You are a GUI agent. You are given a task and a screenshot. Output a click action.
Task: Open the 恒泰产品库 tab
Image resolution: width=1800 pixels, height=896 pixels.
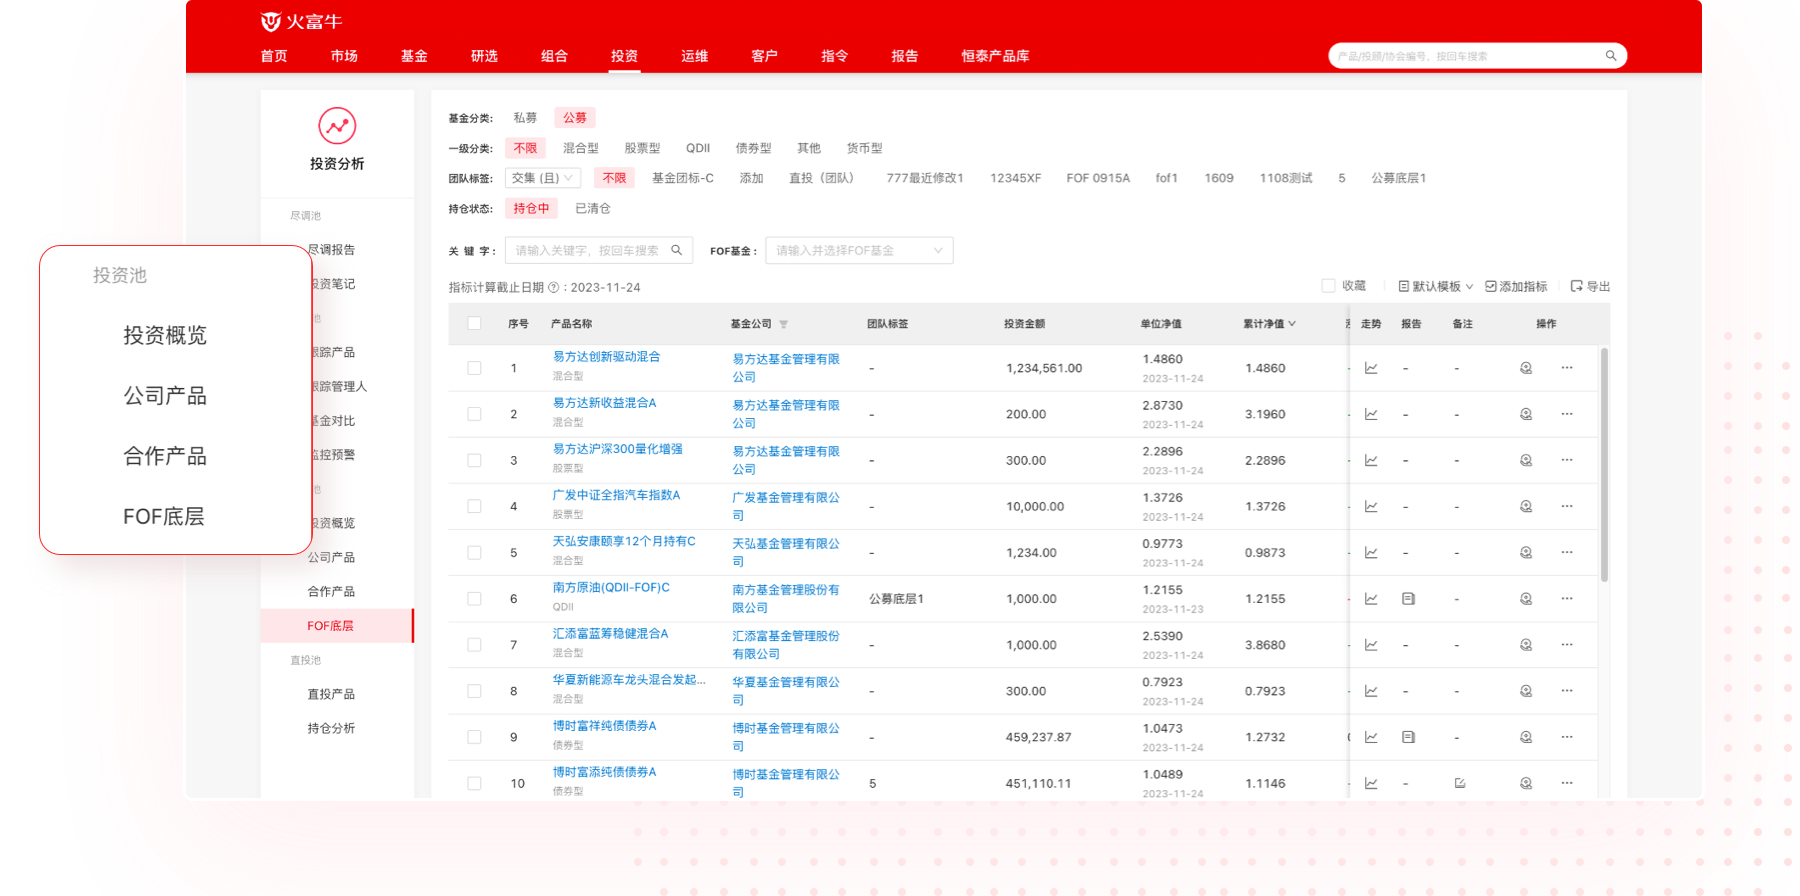point(995,56)
